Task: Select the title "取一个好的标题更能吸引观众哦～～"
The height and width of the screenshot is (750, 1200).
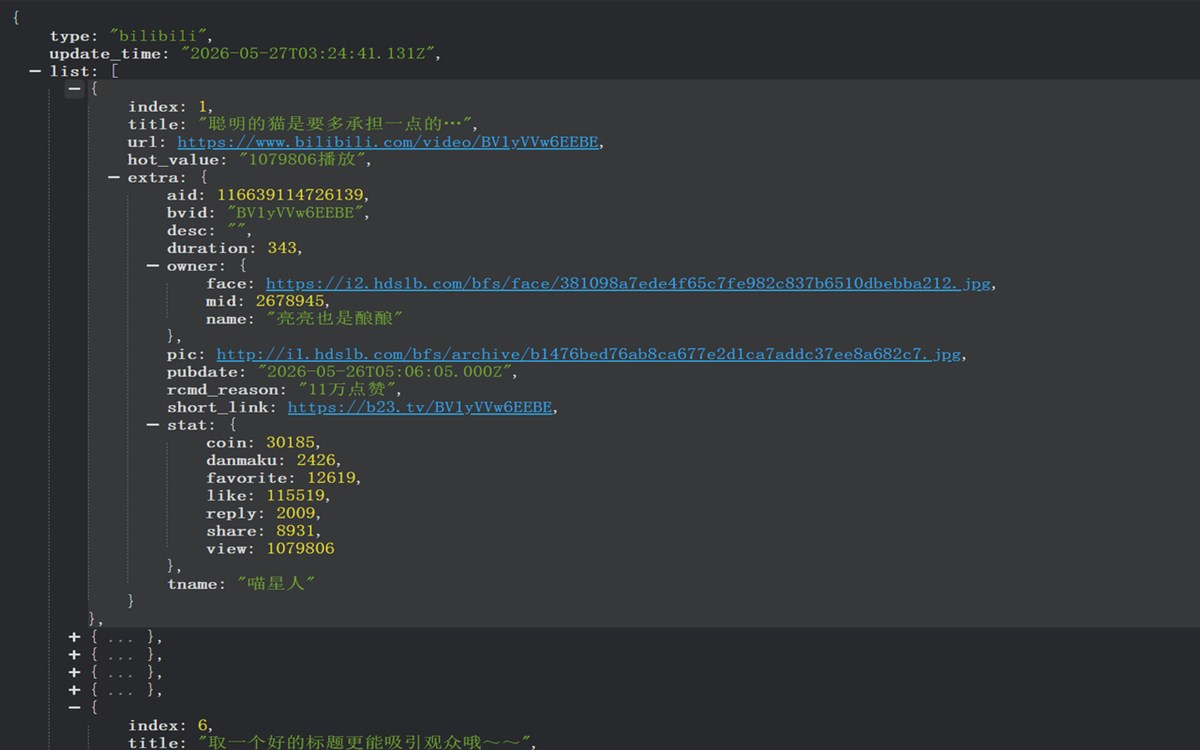Action: point(366,743)
